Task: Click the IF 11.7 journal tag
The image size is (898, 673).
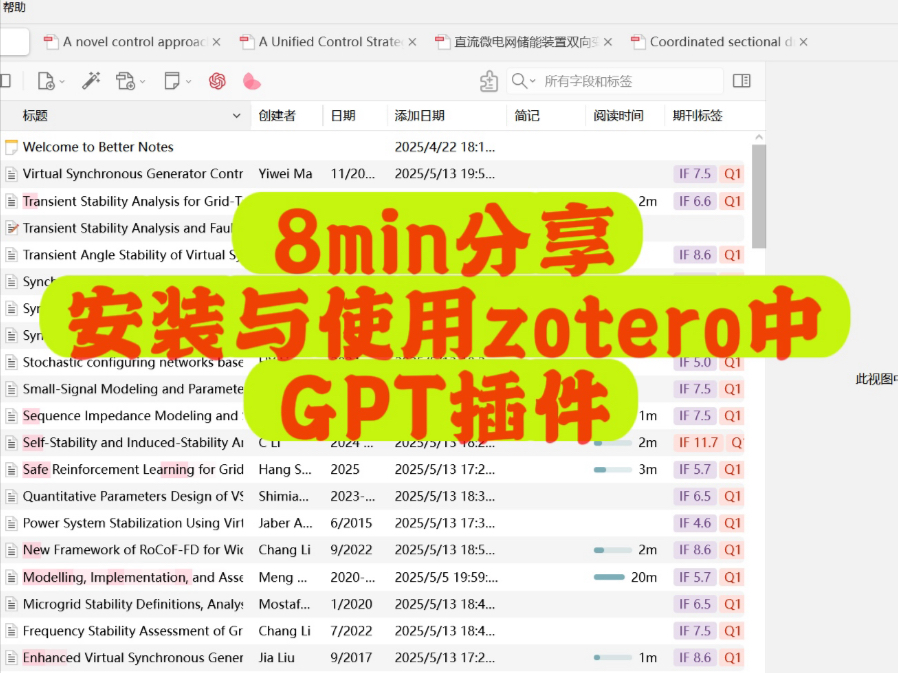Action: click(x=698, y=443)
